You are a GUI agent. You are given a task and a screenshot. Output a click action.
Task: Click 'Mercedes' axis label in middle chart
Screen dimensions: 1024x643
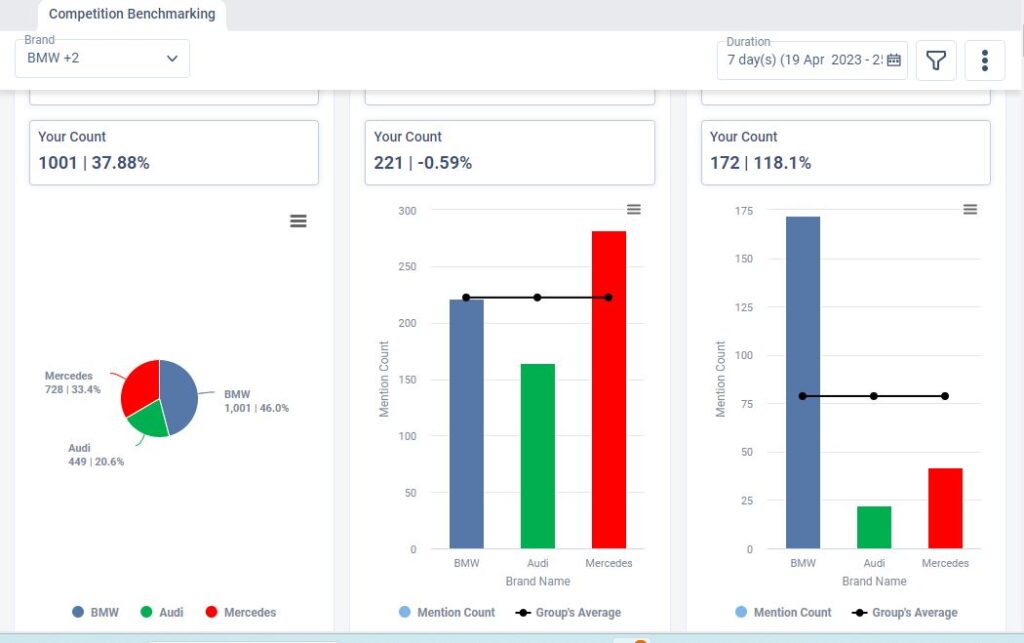[x=609, y=563]
